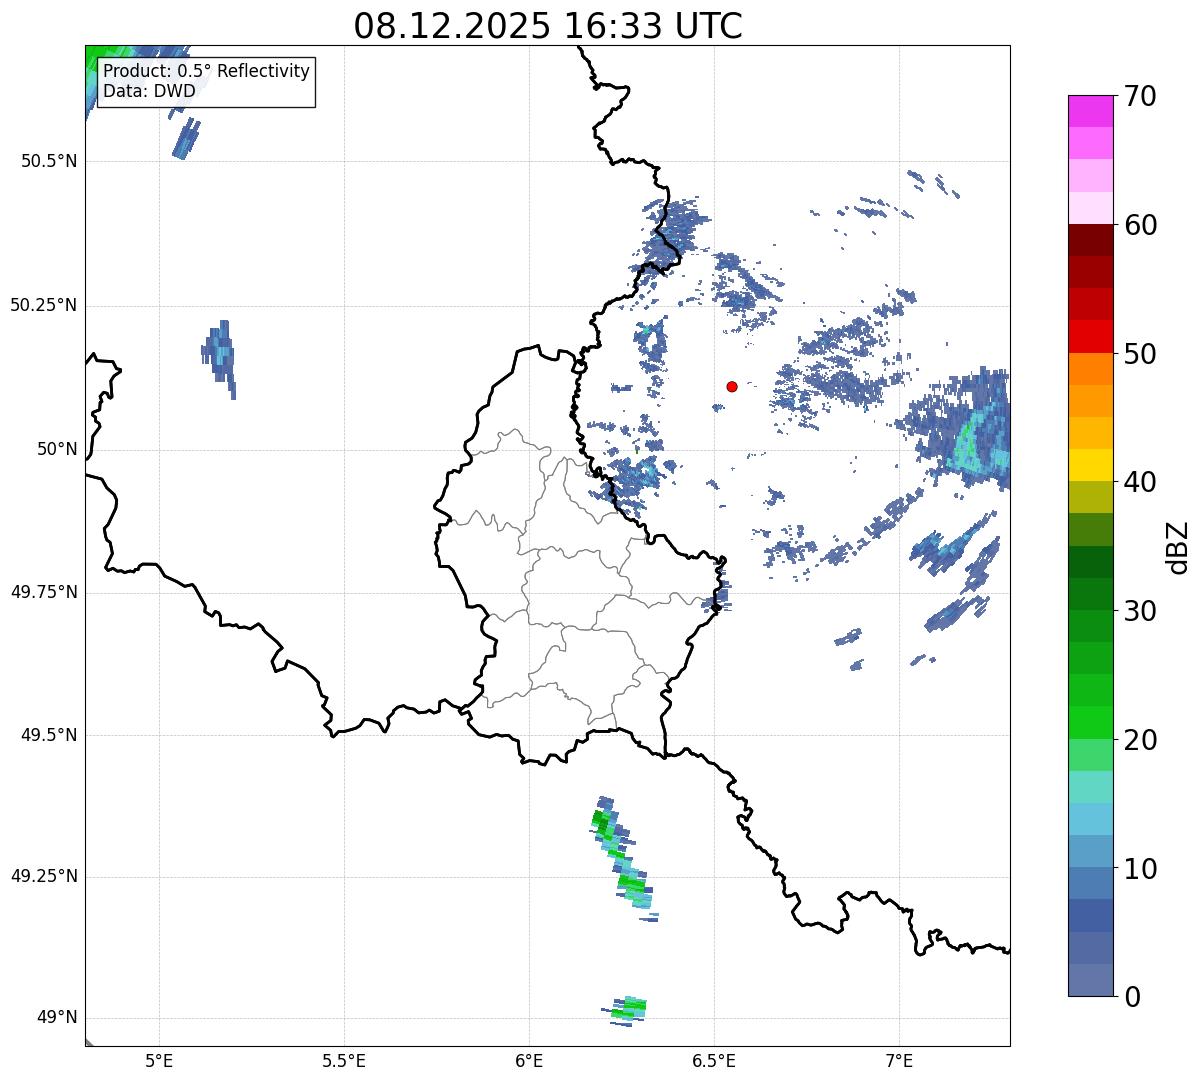
Task: Click the magenta 70 dBZ colorbar segment
Action: click(x=1091, y=111)
